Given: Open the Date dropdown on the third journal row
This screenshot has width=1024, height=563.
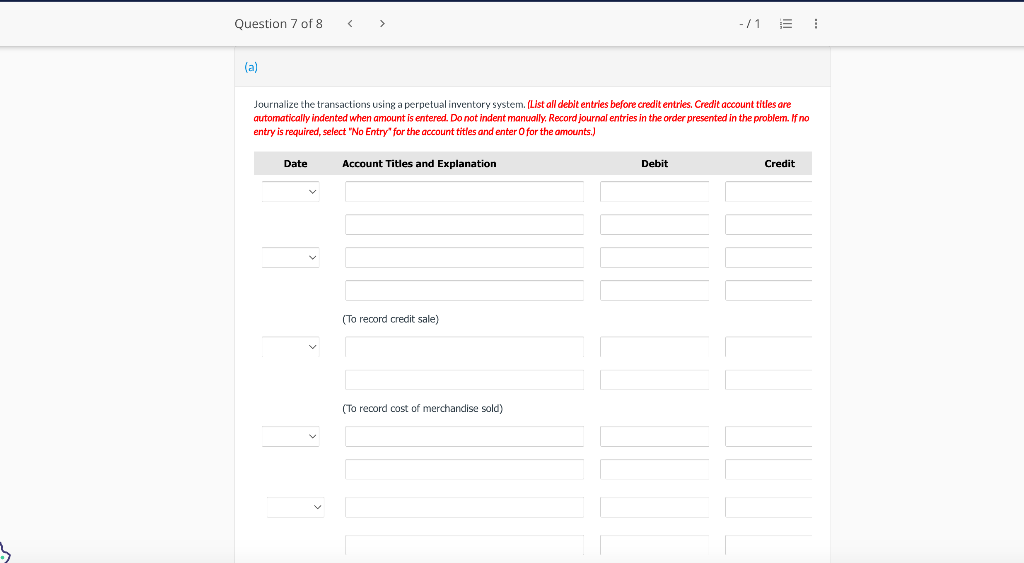Looking at the screenshot, I should pos(291,257).
